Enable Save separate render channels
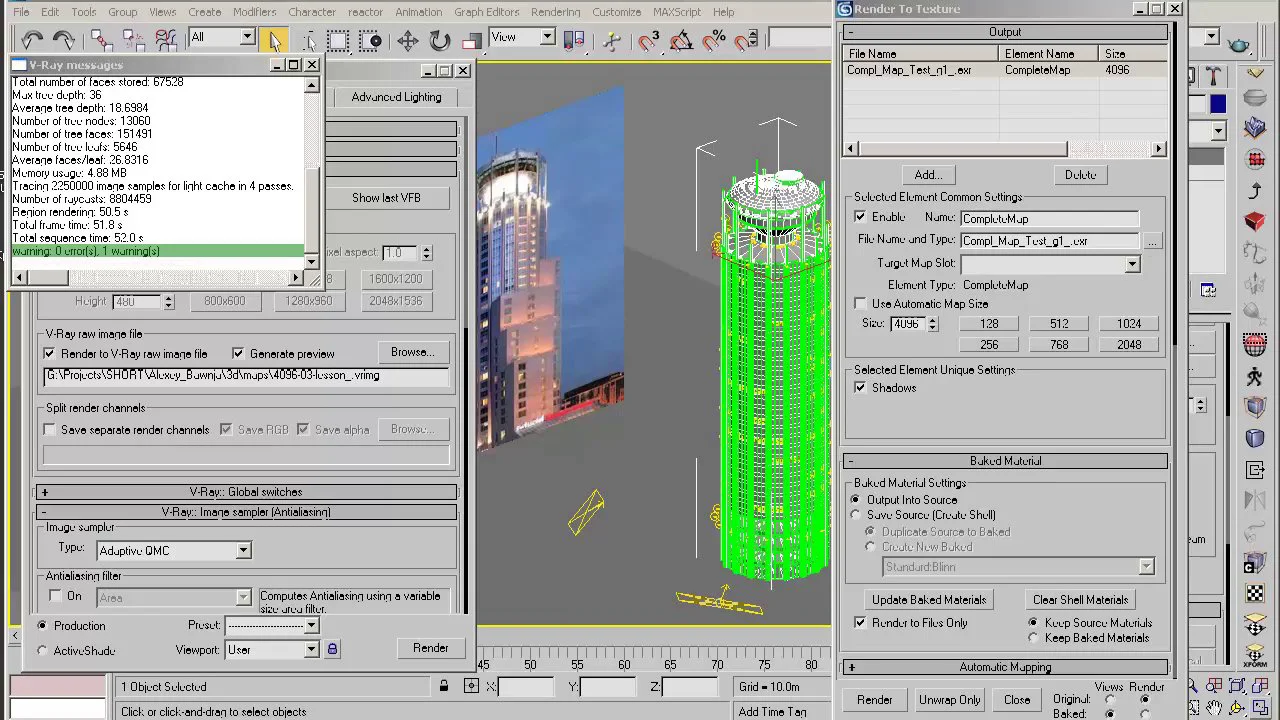1280x720 pixels. (49, 430)
